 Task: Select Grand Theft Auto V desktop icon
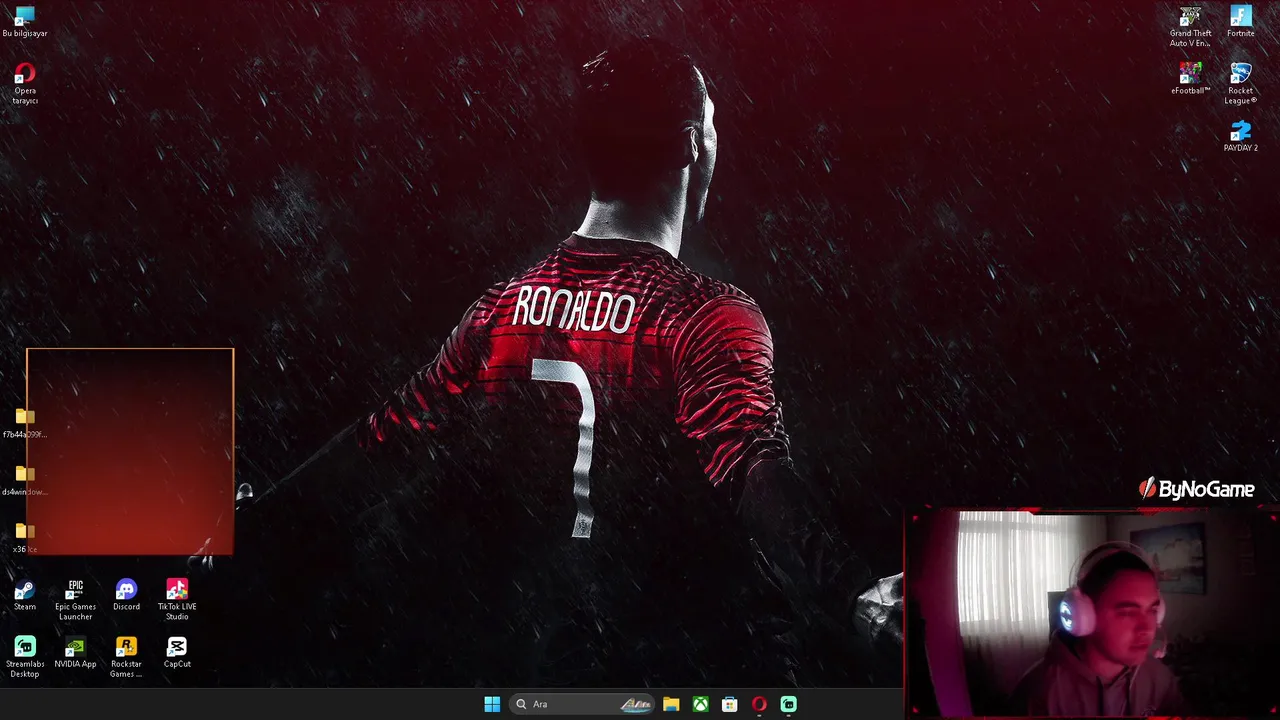1190,27
